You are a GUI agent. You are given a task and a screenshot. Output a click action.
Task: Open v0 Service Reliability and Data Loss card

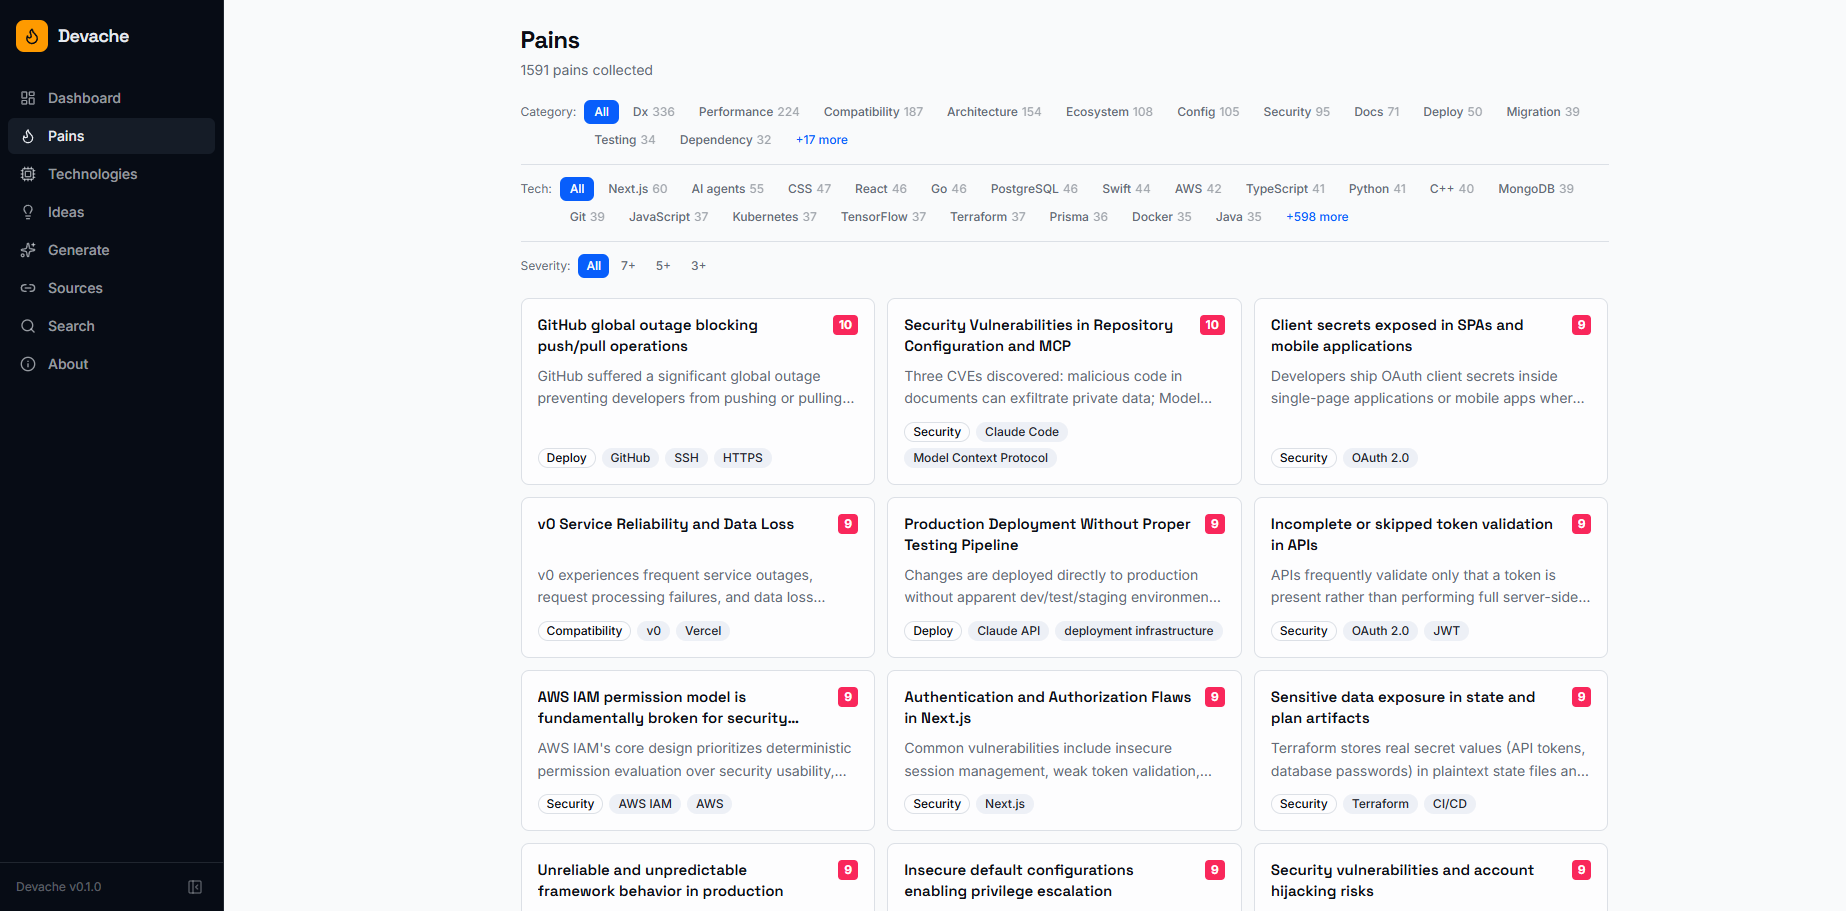tap(698, 577)
